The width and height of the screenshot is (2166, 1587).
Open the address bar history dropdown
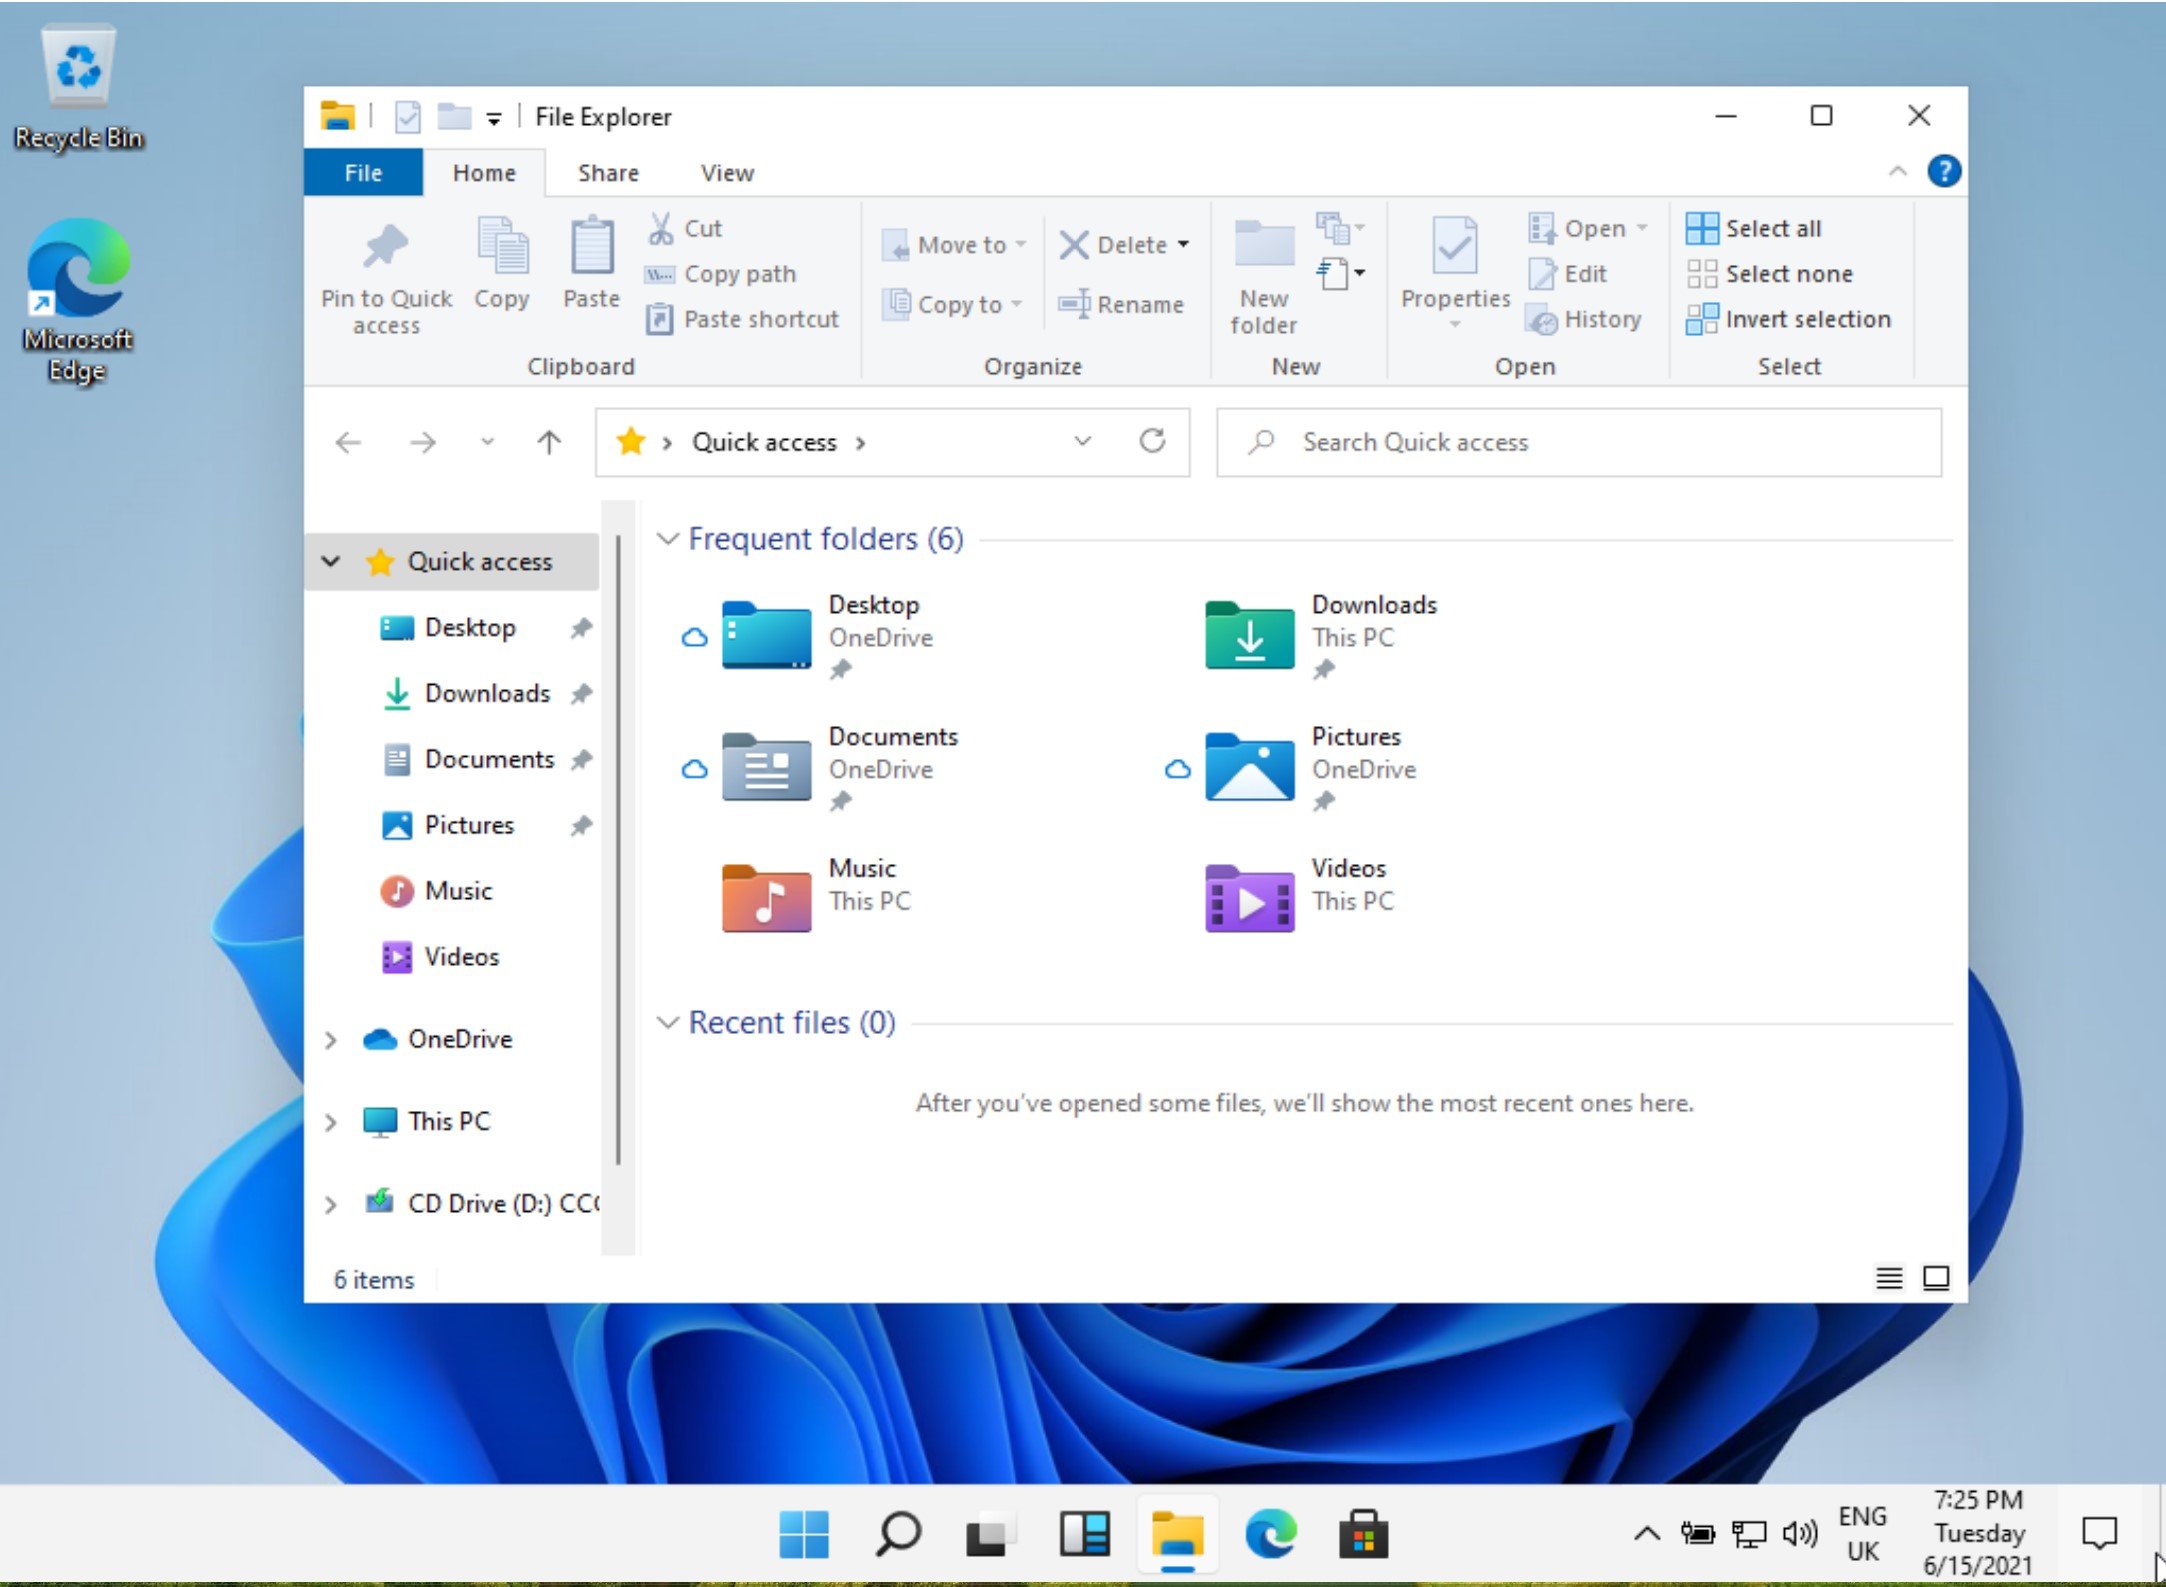(1082, 442)
